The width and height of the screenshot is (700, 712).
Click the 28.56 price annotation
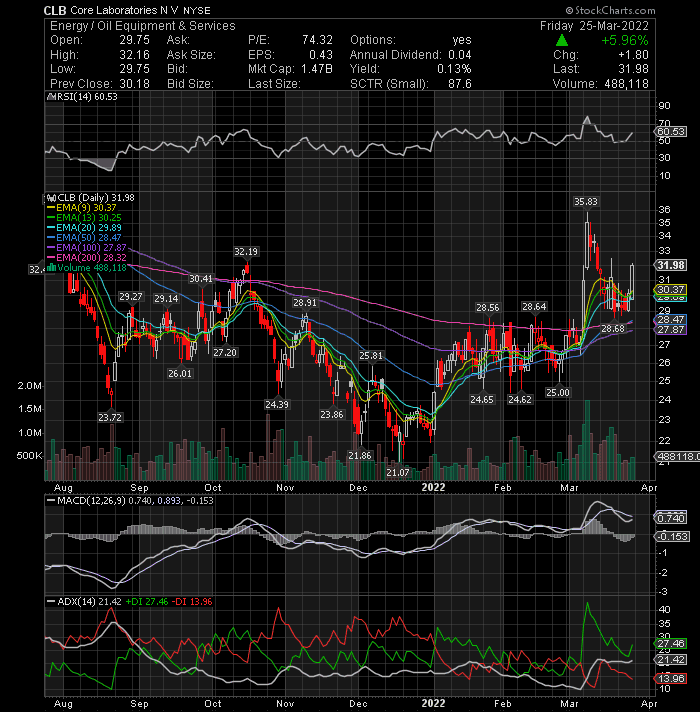click(x=488, y=308)
